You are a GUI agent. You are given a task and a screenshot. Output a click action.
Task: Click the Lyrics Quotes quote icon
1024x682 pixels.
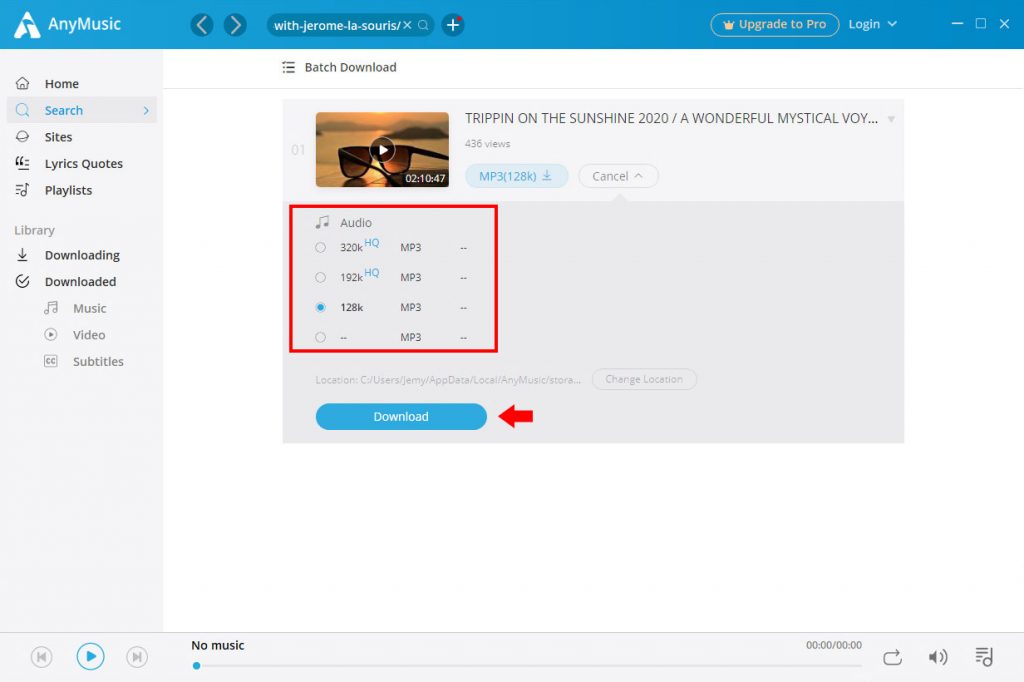[22, 163]
